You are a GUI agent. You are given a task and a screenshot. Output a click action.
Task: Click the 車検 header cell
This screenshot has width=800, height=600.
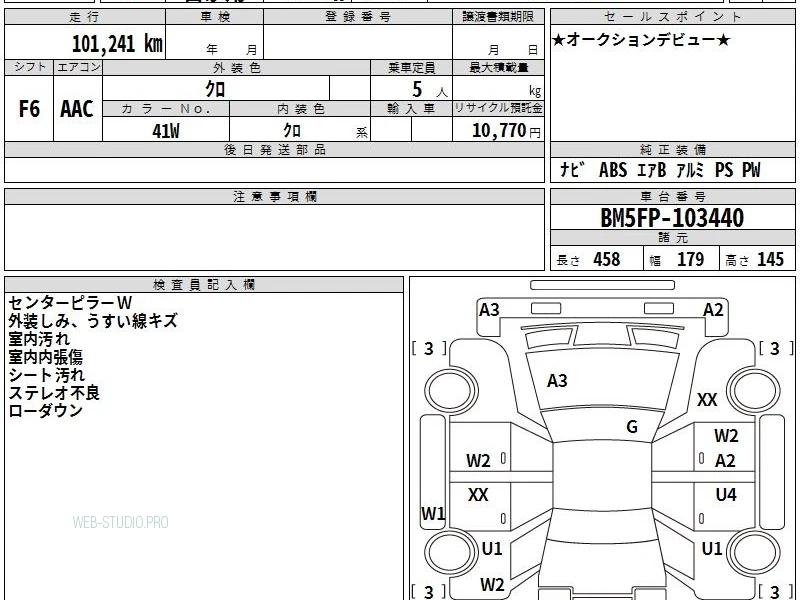[215, 17]
